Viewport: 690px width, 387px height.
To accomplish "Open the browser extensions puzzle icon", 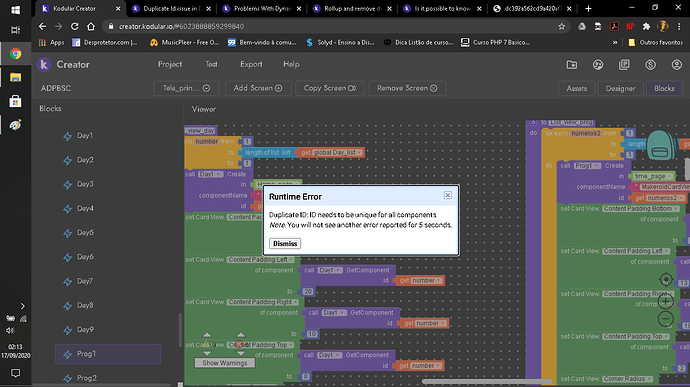I will [x=646, y=26].
